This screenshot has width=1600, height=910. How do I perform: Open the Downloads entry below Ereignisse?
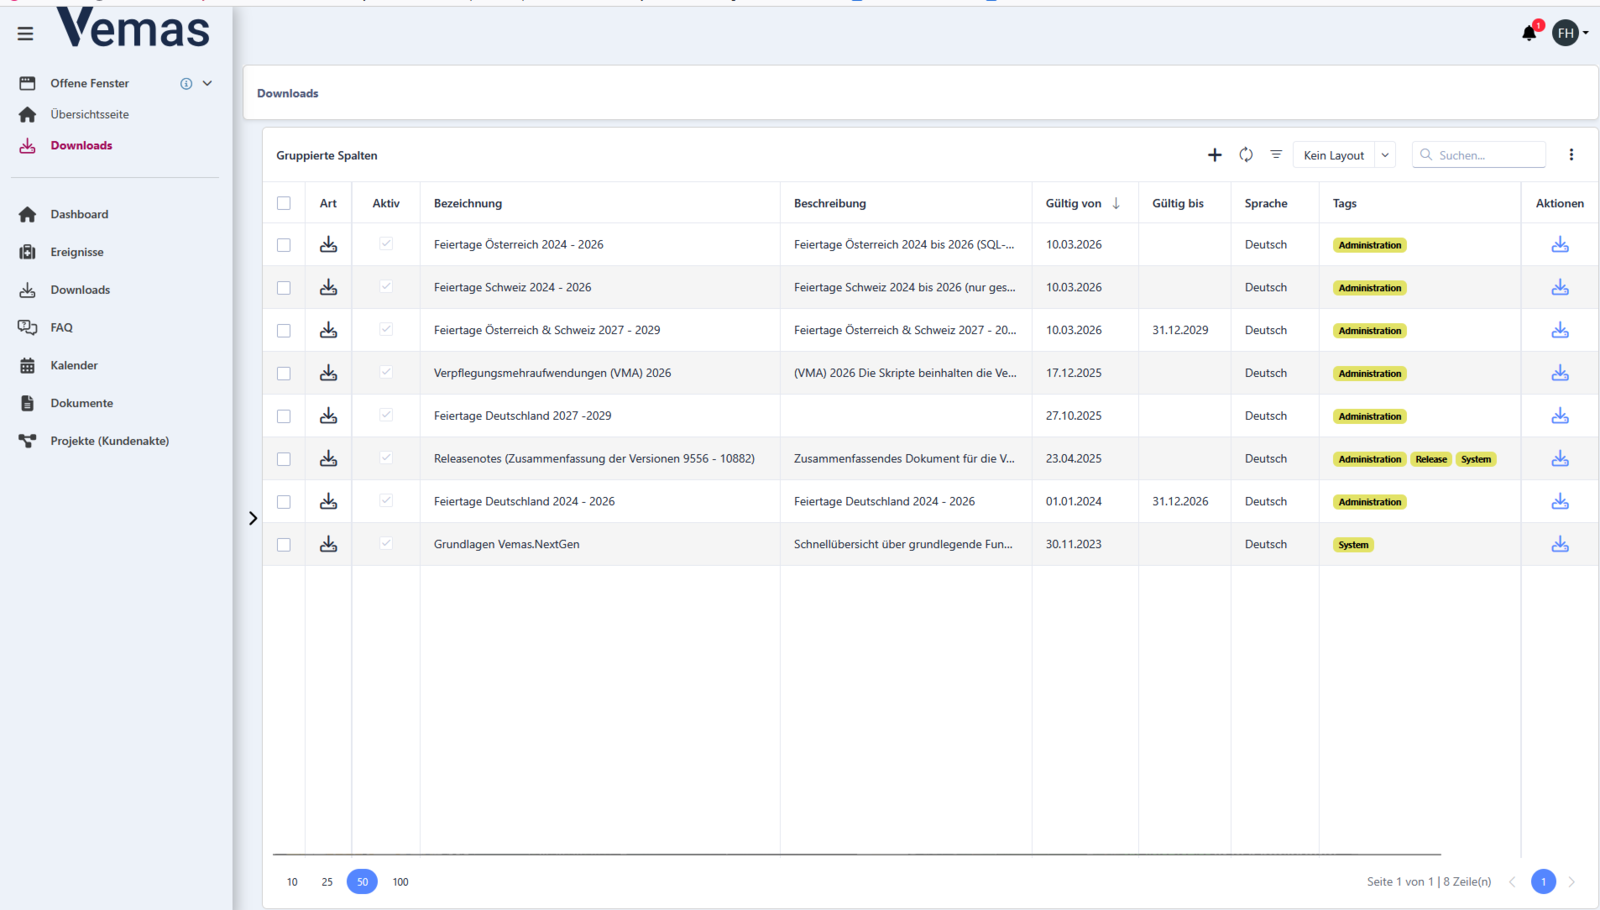pos(81,290)
